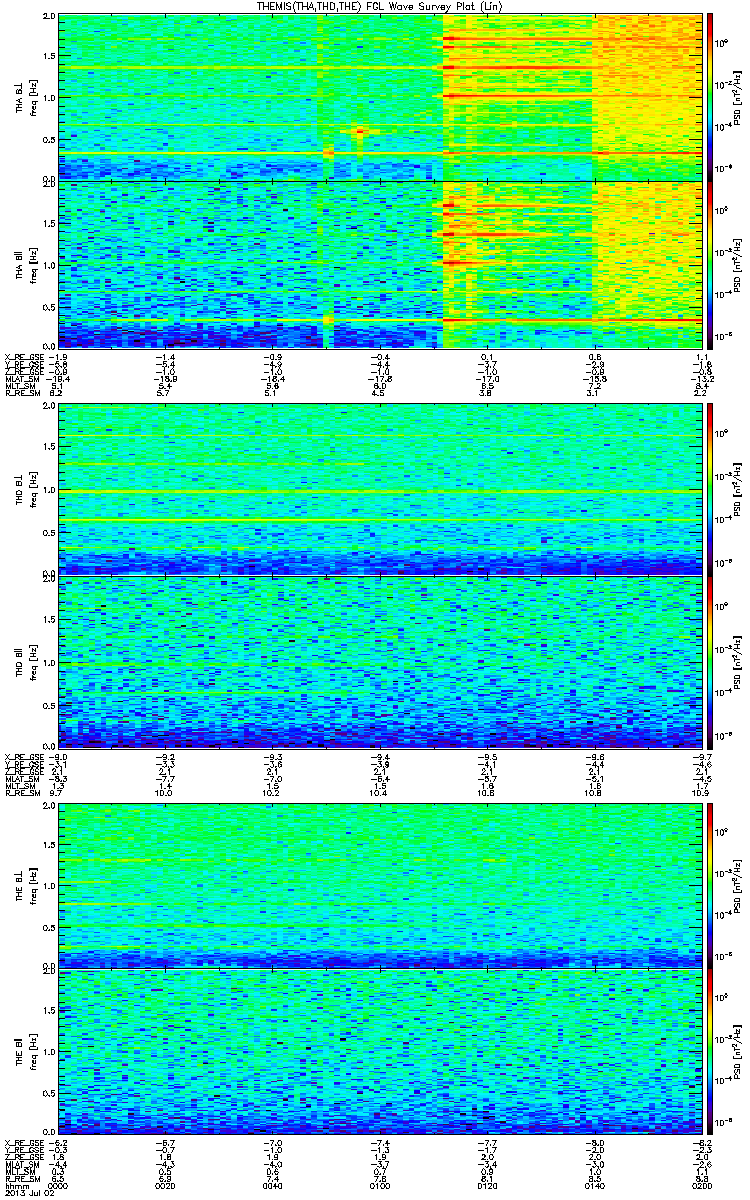Click the "0020" time tick label
The width and height of the screenshot is (750, 1200).
[x=166, y=1186]
